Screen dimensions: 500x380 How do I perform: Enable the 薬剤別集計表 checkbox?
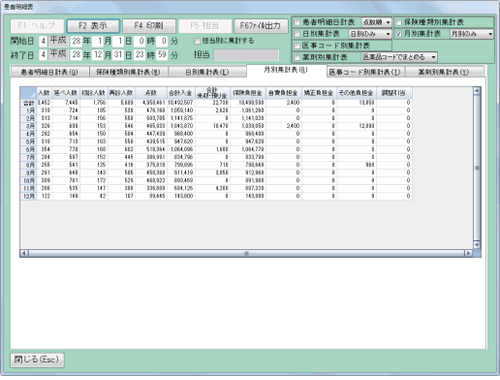pyautogui.click(x=297, y=58)
